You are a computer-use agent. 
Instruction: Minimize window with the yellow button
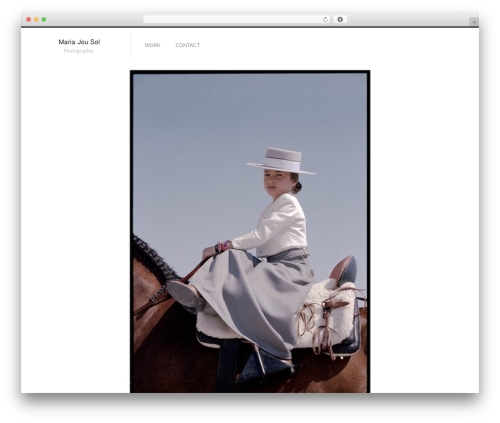pos(36,19)
